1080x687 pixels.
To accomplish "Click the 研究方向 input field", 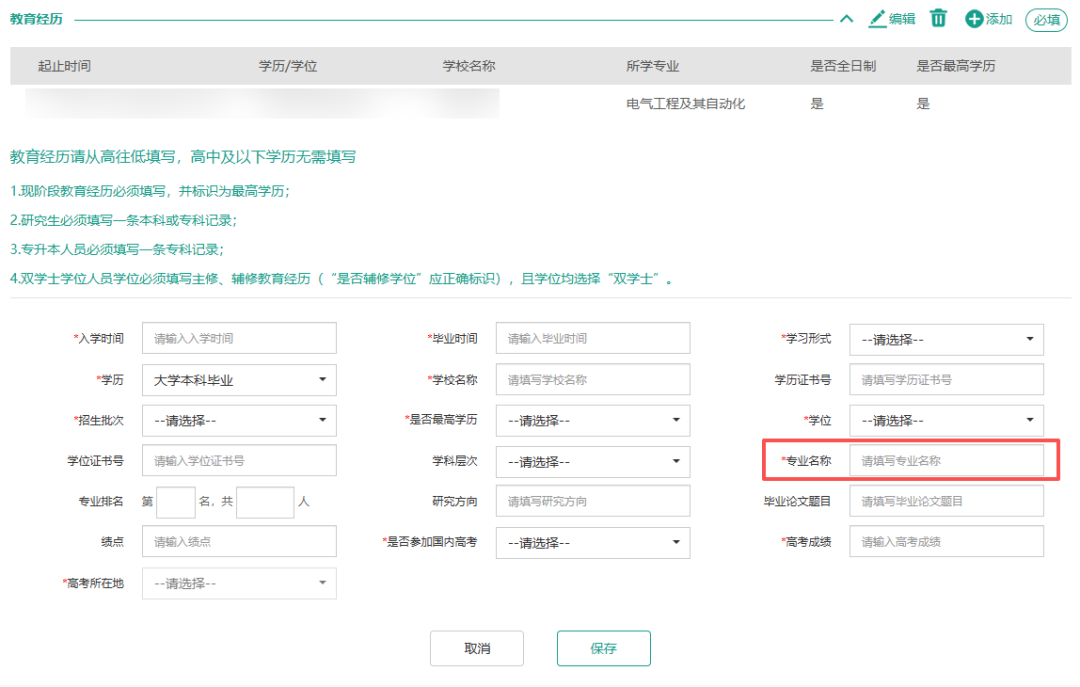I will click(592, 501).
